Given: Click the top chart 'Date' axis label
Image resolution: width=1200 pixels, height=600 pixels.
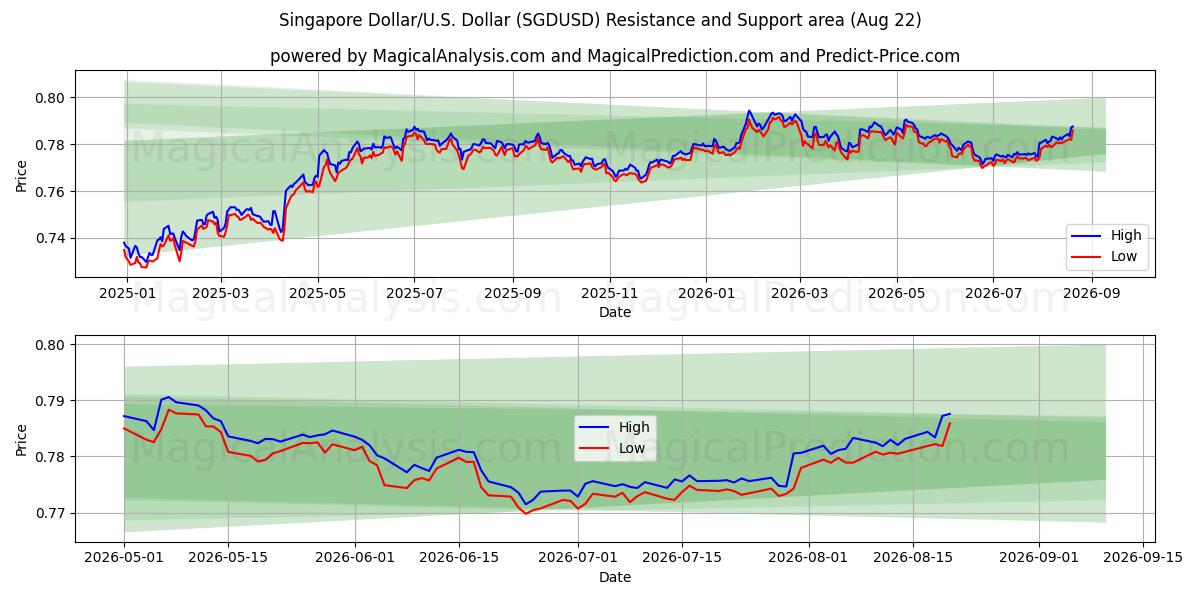Looking at the screenshot, I should pyautogui.click(x=615, y=312).
